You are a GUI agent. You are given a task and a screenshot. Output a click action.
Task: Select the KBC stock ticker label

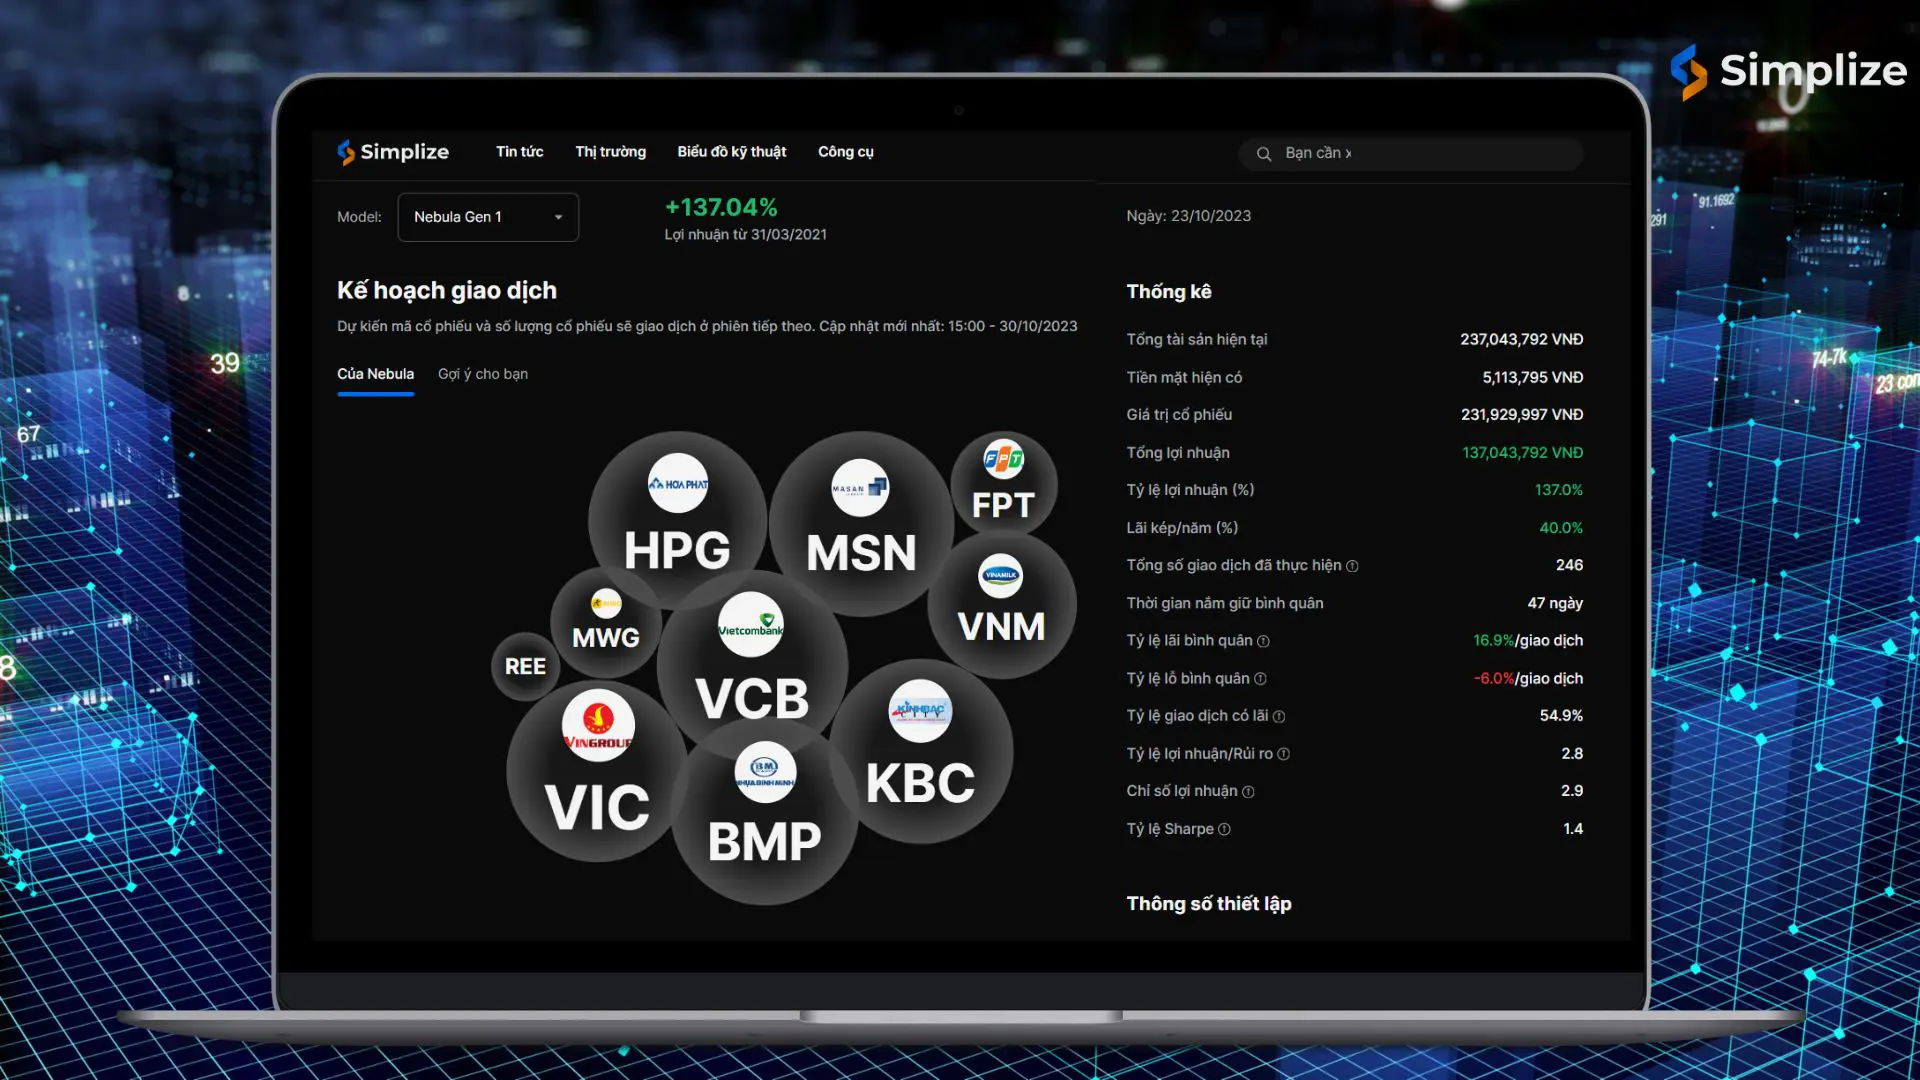coord(920,783)
